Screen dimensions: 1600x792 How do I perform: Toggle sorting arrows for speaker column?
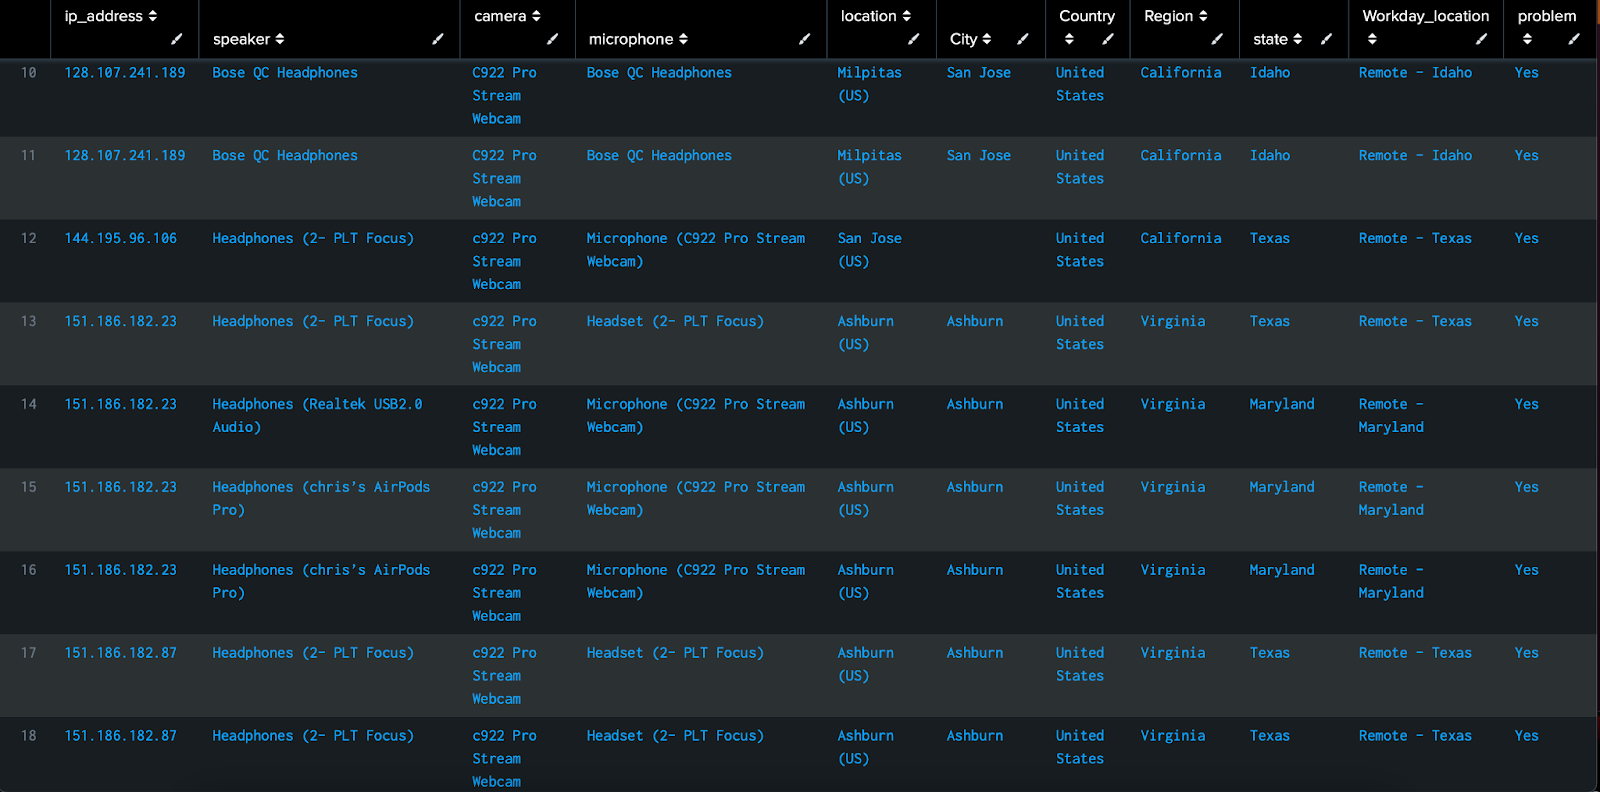coord(280,39)
